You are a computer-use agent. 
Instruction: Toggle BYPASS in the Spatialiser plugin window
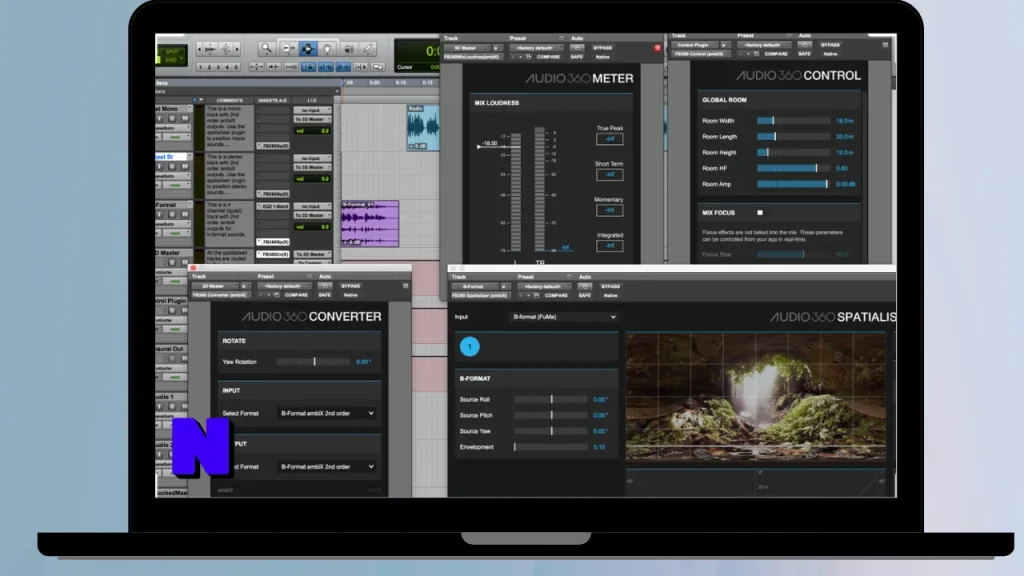point(610,287)
